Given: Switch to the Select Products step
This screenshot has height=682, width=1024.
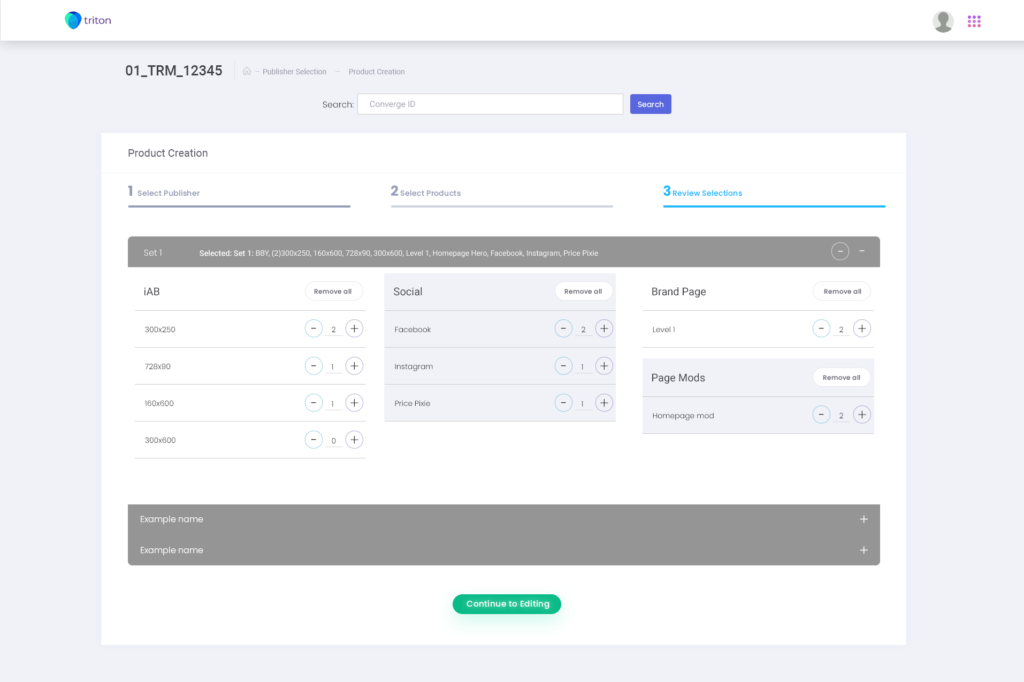Looking at the screenshot, I should 426,192.
